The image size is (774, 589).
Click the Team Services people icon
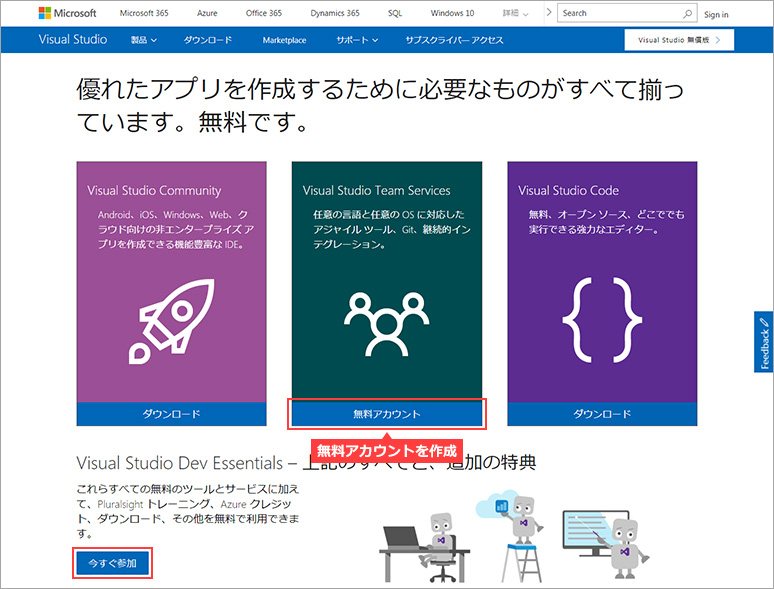(387, 324)
